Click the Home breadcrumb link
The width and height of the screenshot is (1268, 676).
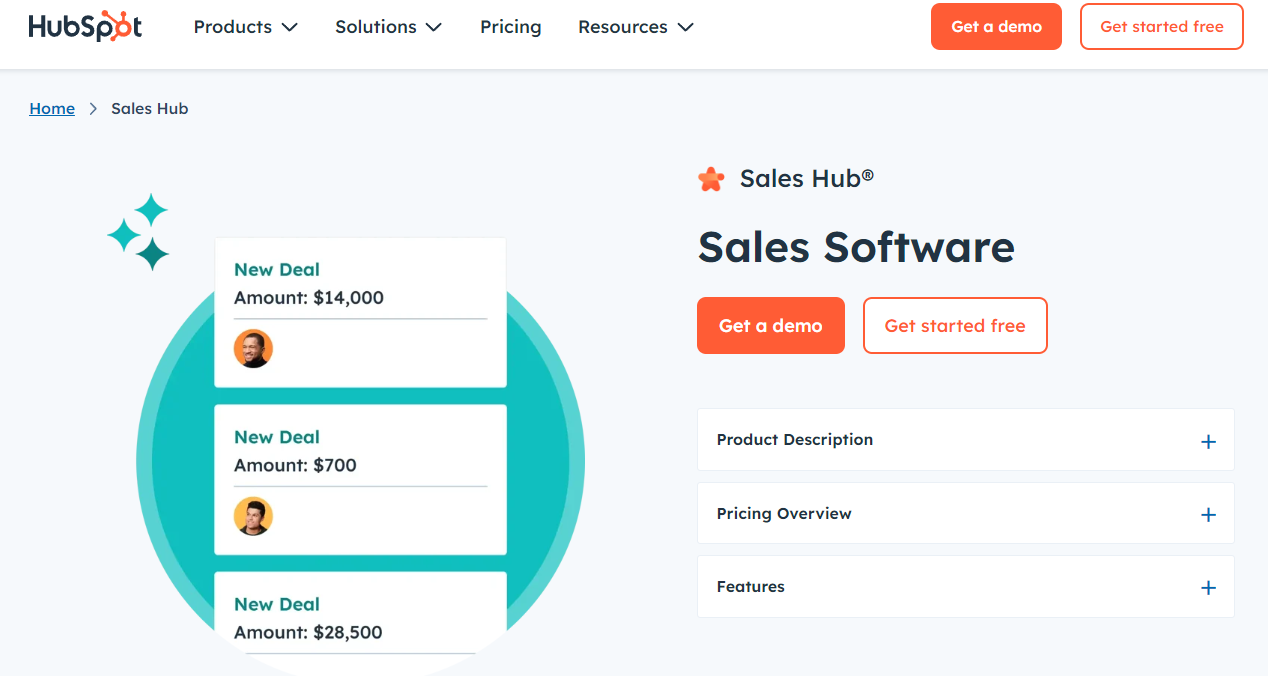(52, 108)
